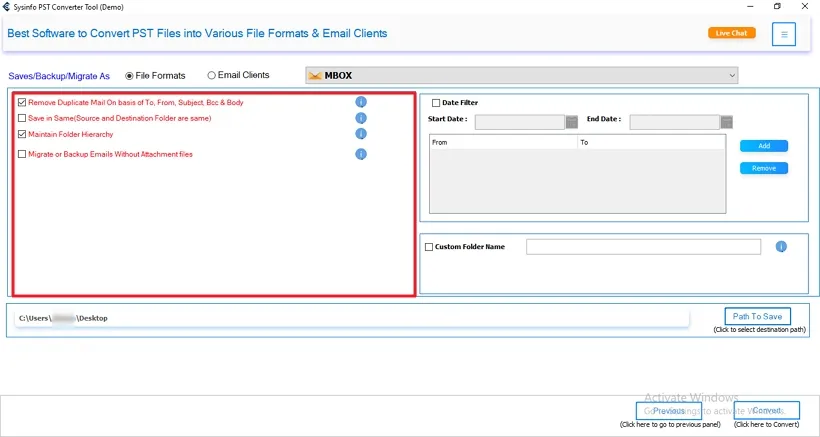Click info icon beside Save in Same
The height and width of the screenshot is (437, 820).
[361, 118]
